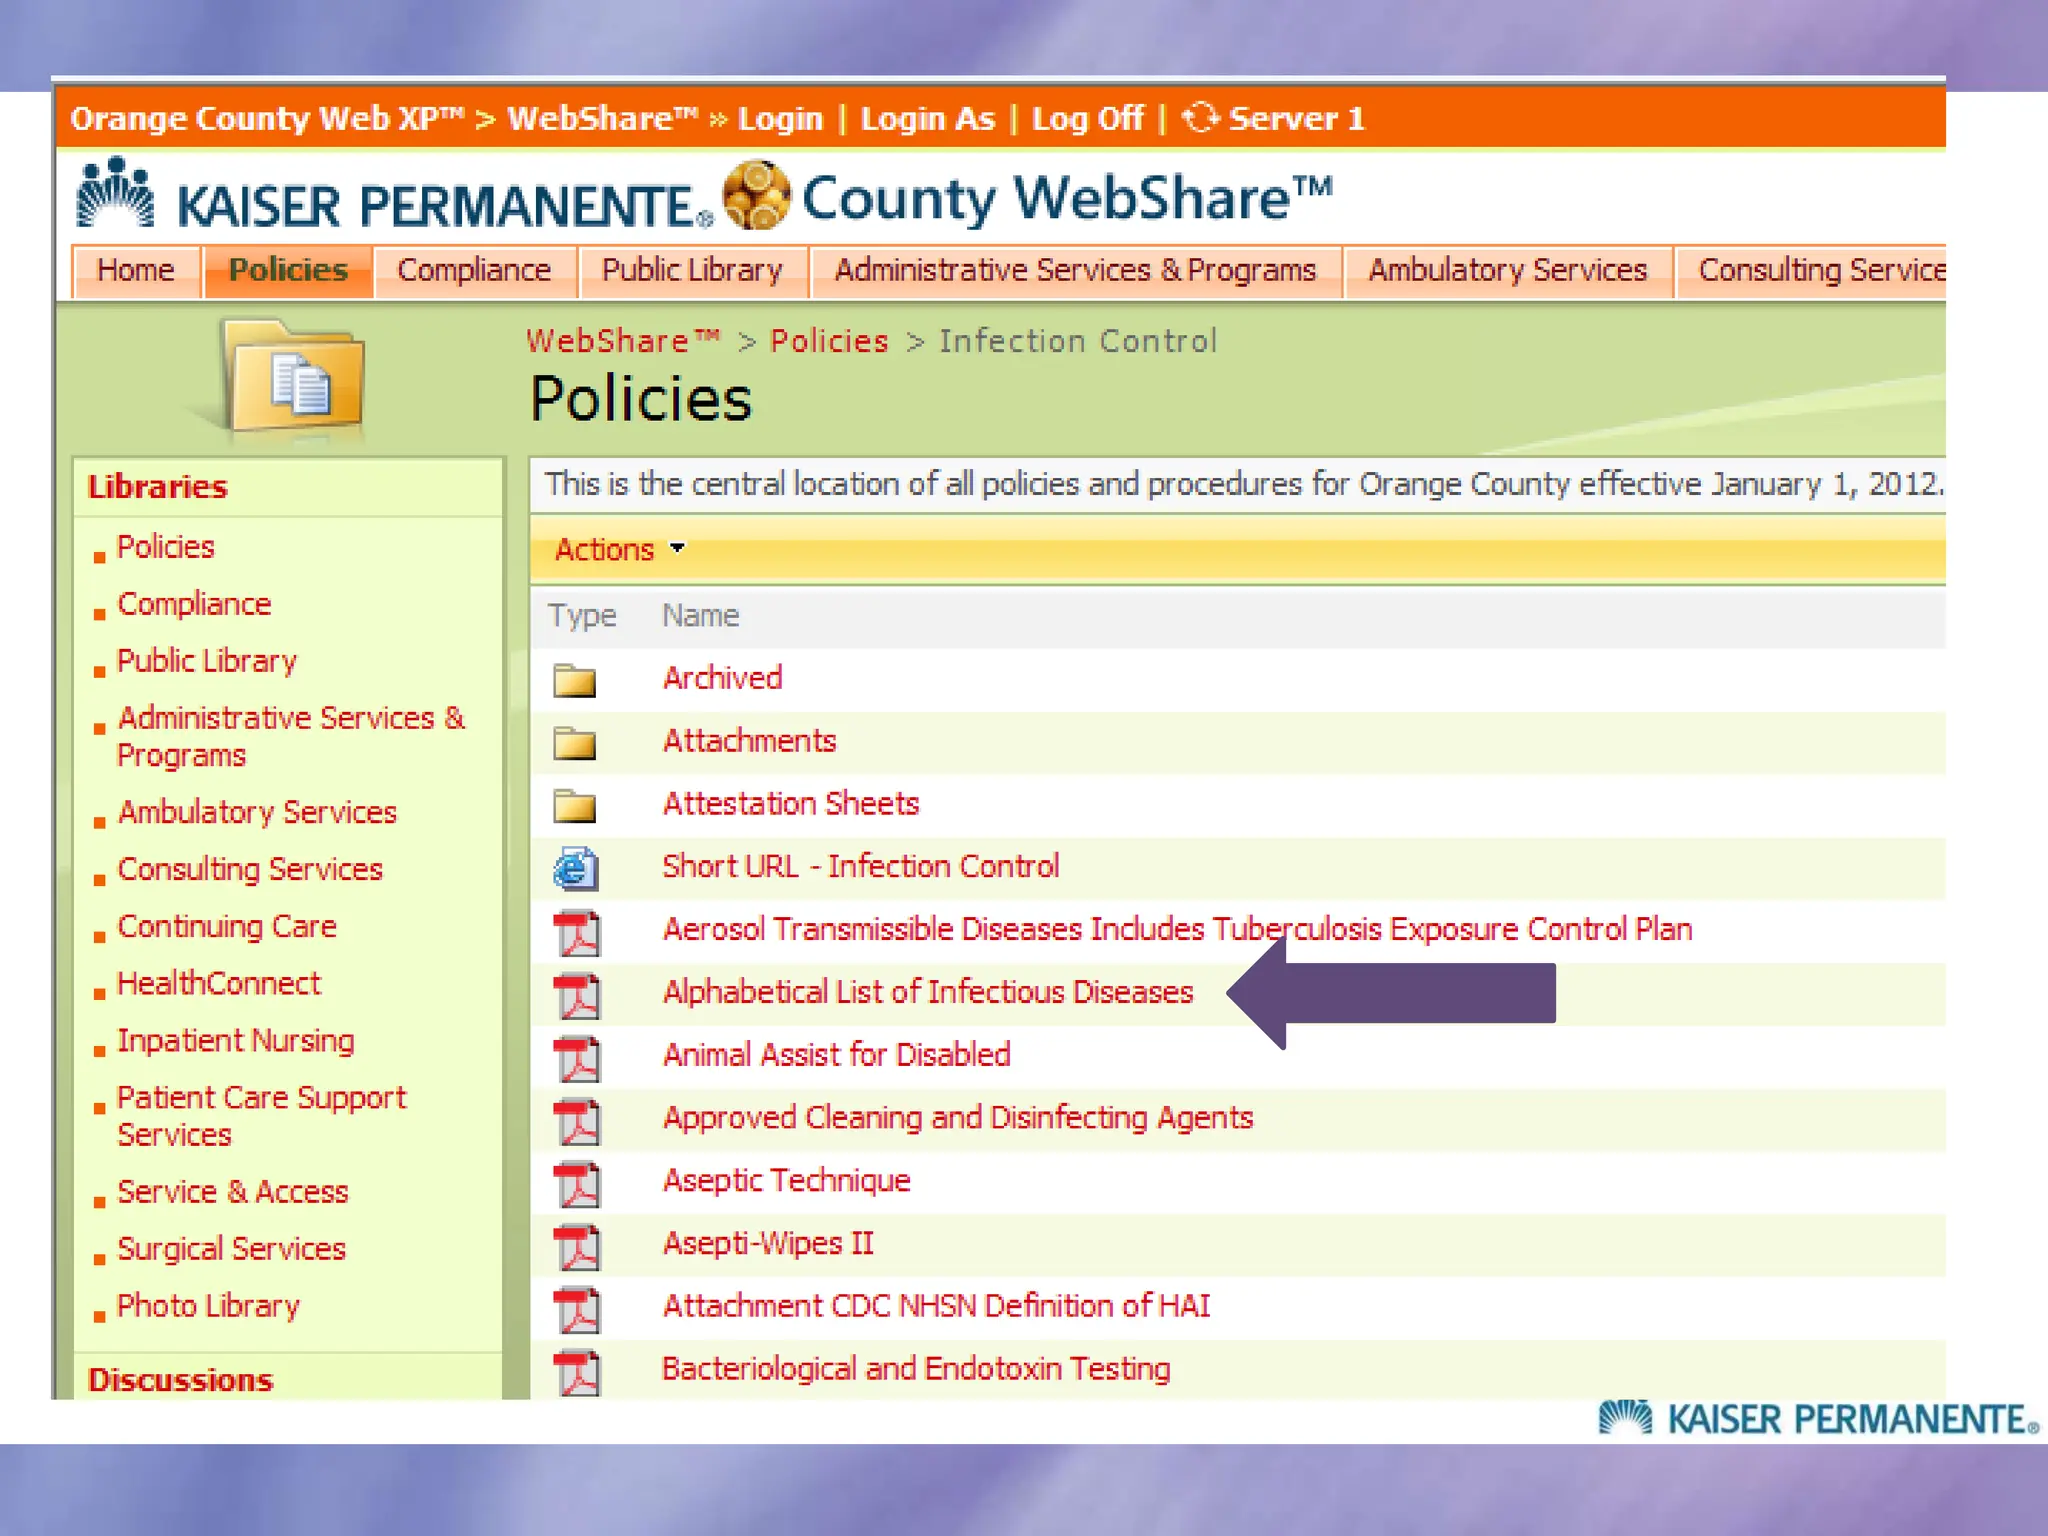Open Alphabetical List of Infectious Diseases
The width and height of the screenshot is (2048, 1536).
927,992
